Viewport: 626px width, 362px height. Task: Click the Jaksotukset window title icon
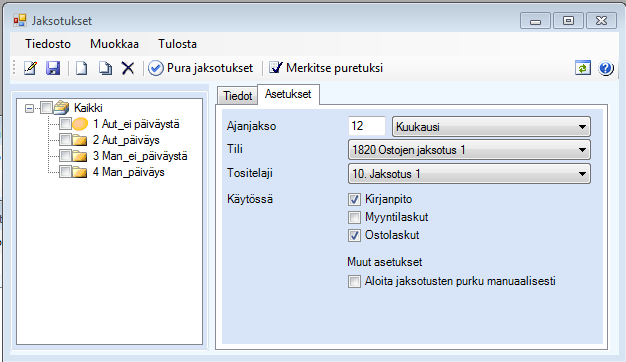(x=20, y=20)
